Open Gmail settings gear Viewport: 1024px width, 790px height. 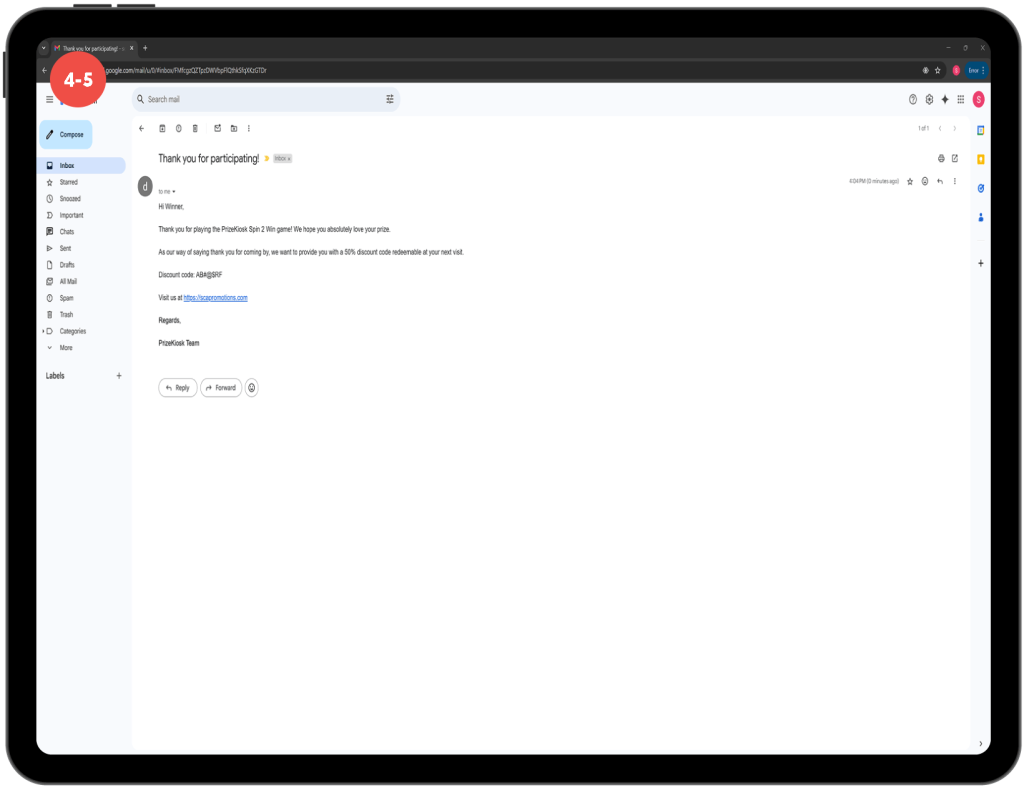point(929,99)
